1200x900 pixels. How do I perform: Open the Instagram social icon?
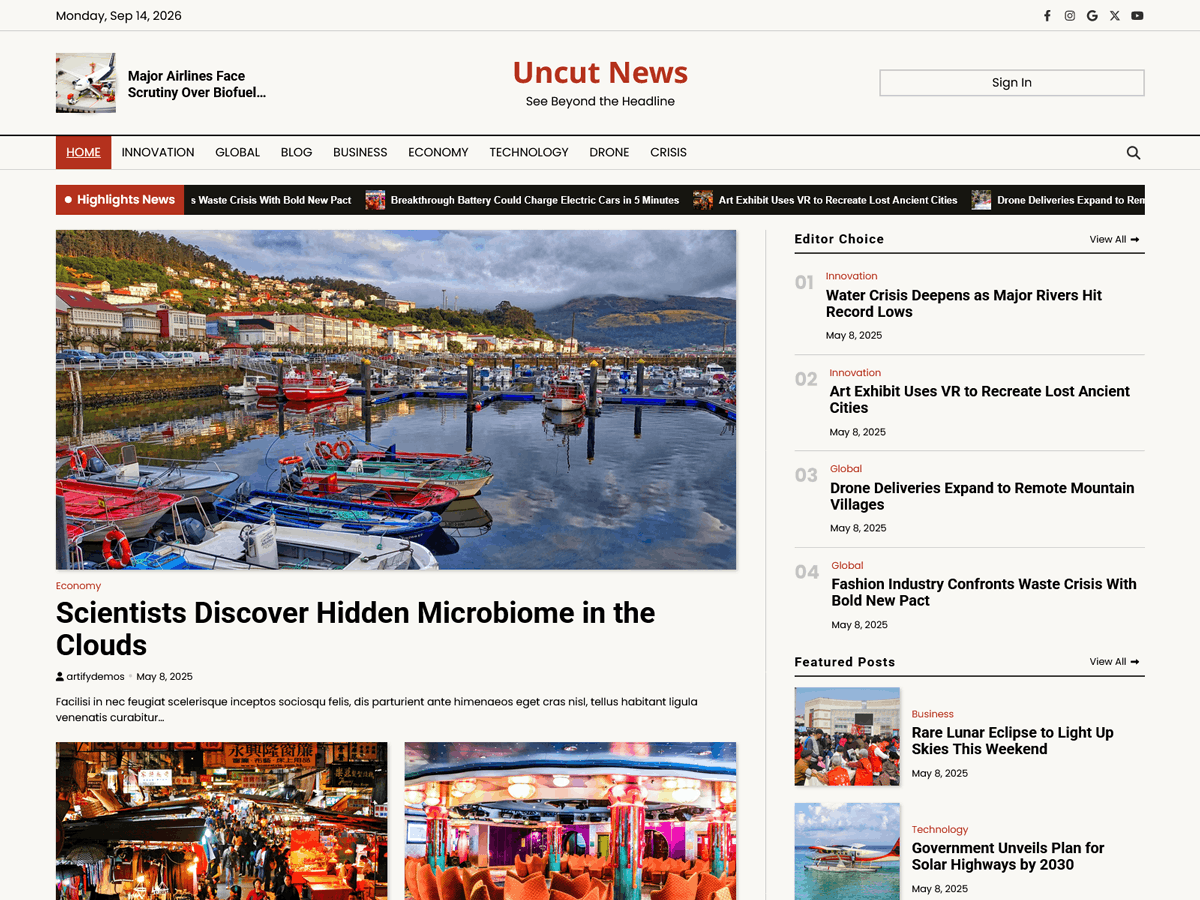click(1070, 16)
